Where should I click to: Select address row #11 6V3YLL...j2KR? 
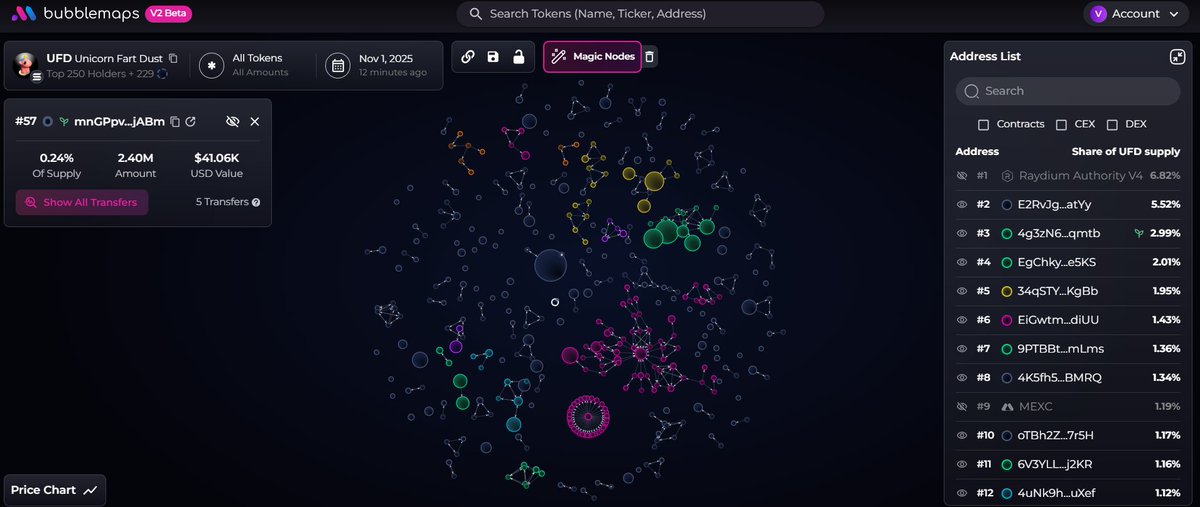1068,465
